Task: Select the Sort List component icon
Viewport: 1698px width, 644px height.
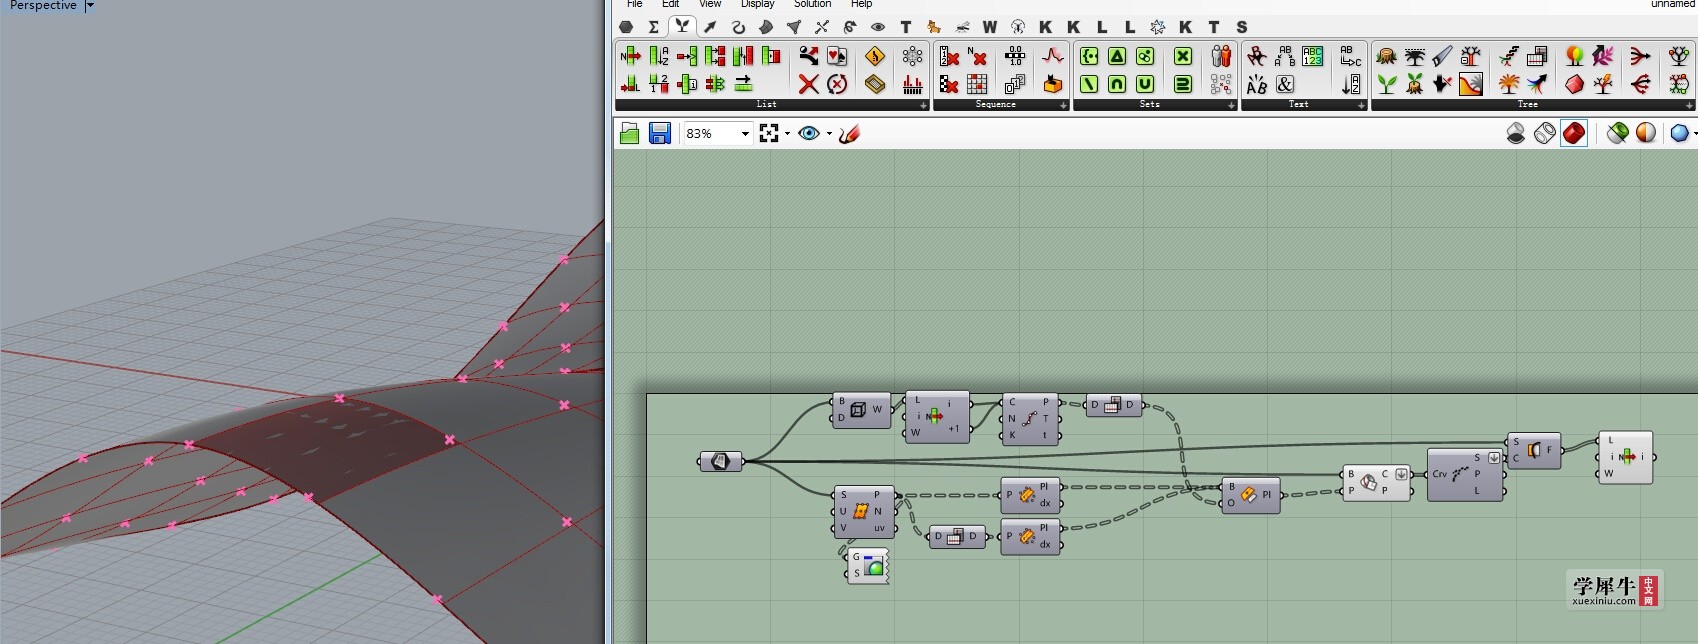Action: (x=658, y=56)
